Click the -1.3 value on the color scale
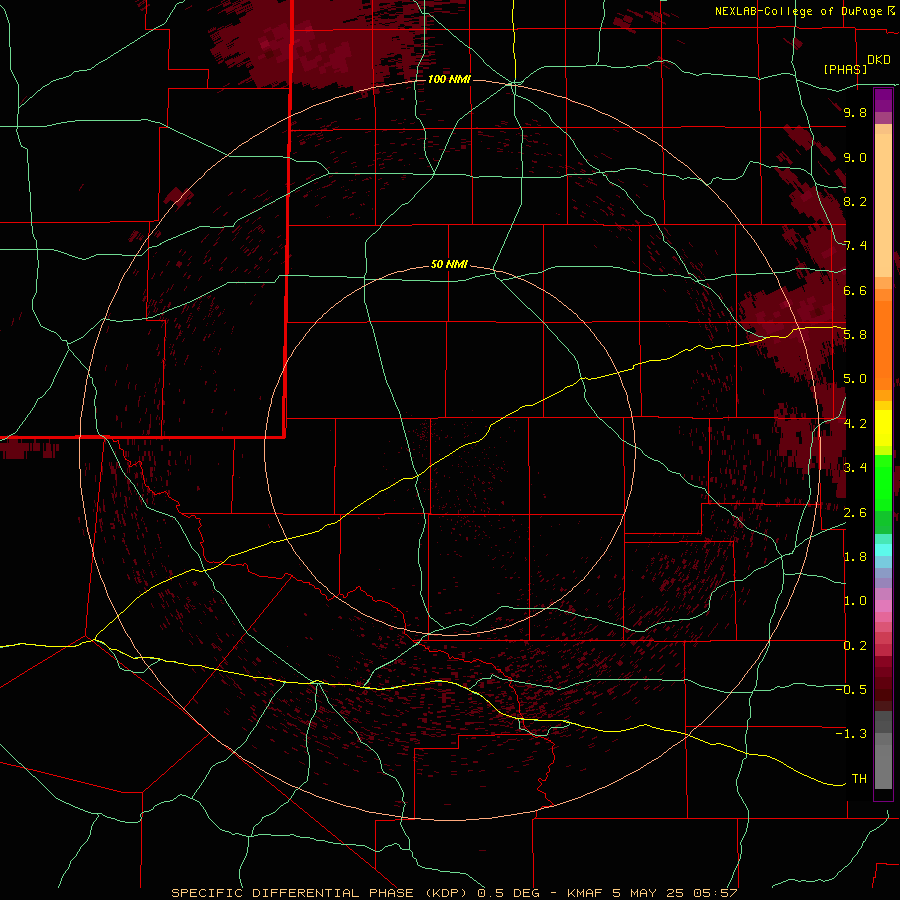Screen dimensions: 900x900 851,734
